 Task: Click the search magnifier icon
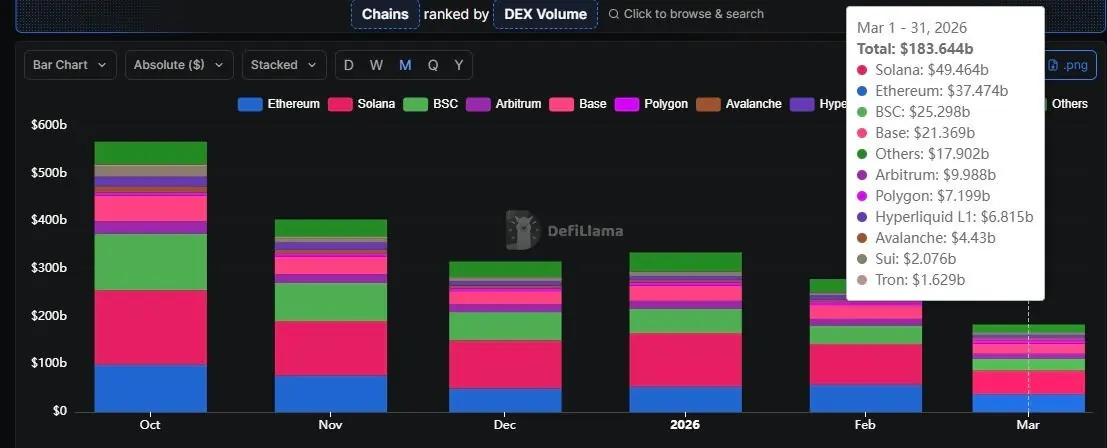614,14
